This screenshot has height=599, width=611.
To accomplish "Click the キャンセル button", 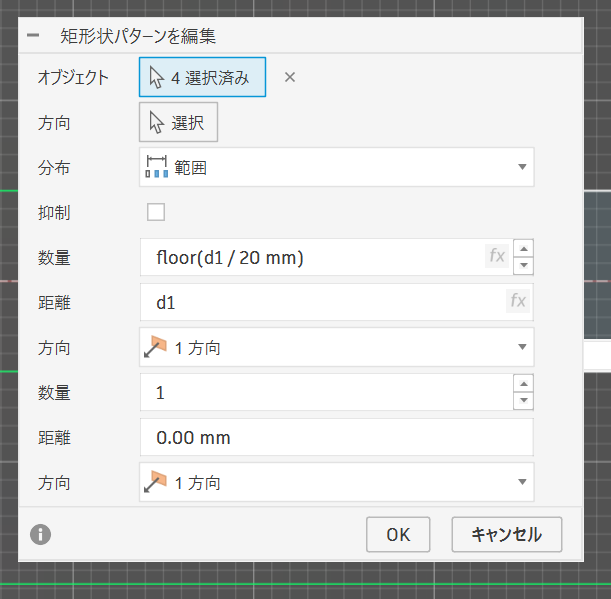I will coord(507,534).
